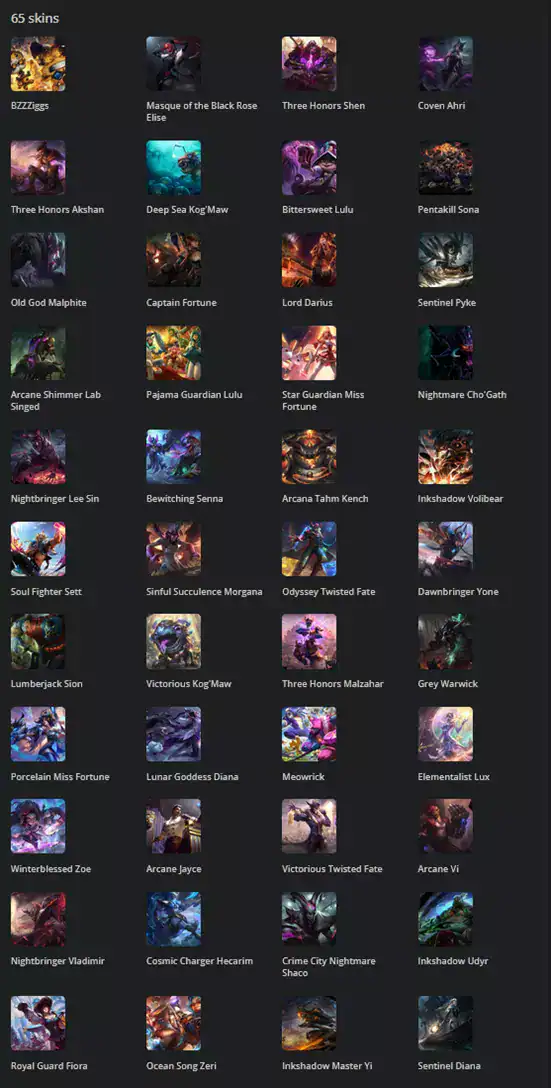Click the Meowrick skin picture
The height and width of the screenshot is (1088, 551).
click(310, 734)
